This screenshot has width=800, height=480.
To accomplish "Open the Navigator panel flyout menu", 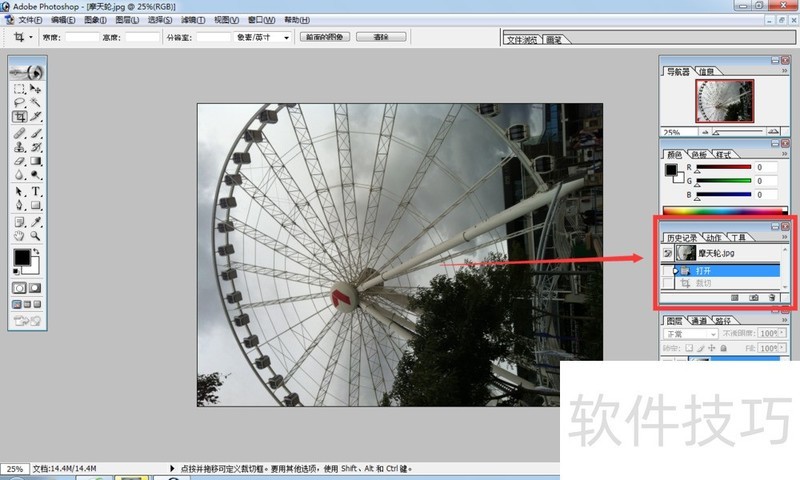I will click(x=784, y=71).
